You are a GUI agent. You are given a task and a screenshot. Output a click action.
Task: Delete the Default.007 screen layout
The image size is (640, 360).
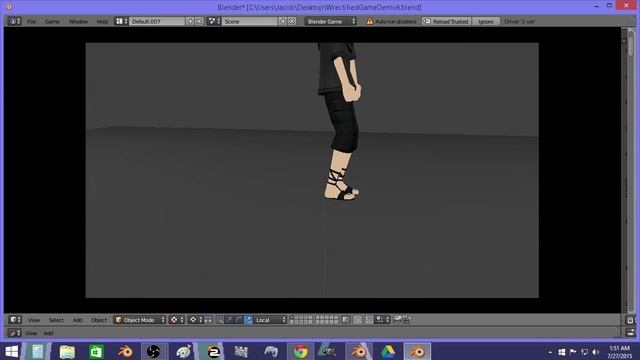click(199, 21)
